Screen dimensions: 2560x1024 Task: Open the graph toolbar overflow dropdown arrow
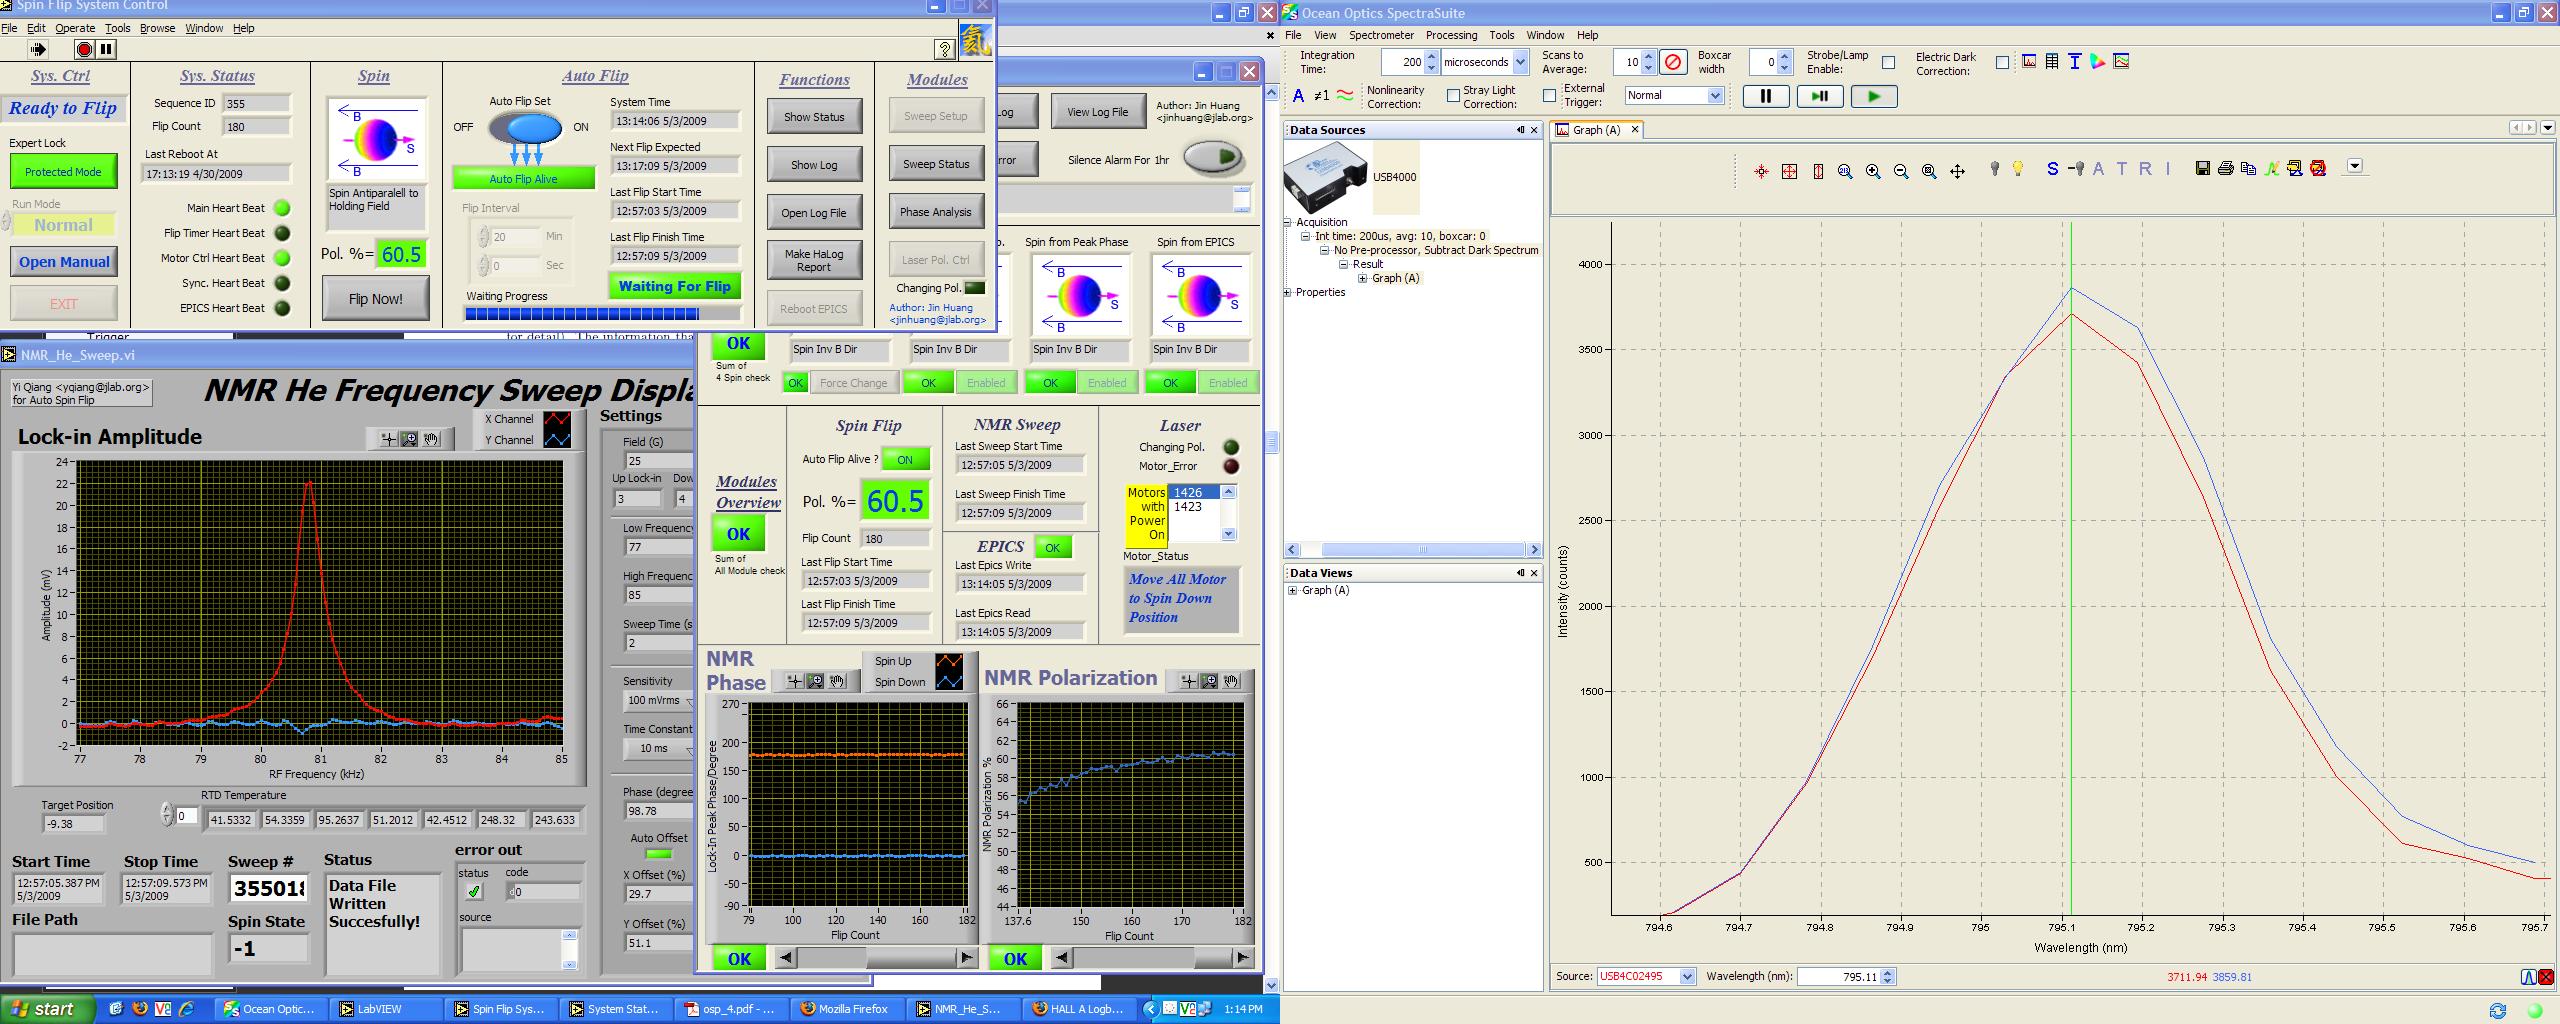pos(2354,166)
